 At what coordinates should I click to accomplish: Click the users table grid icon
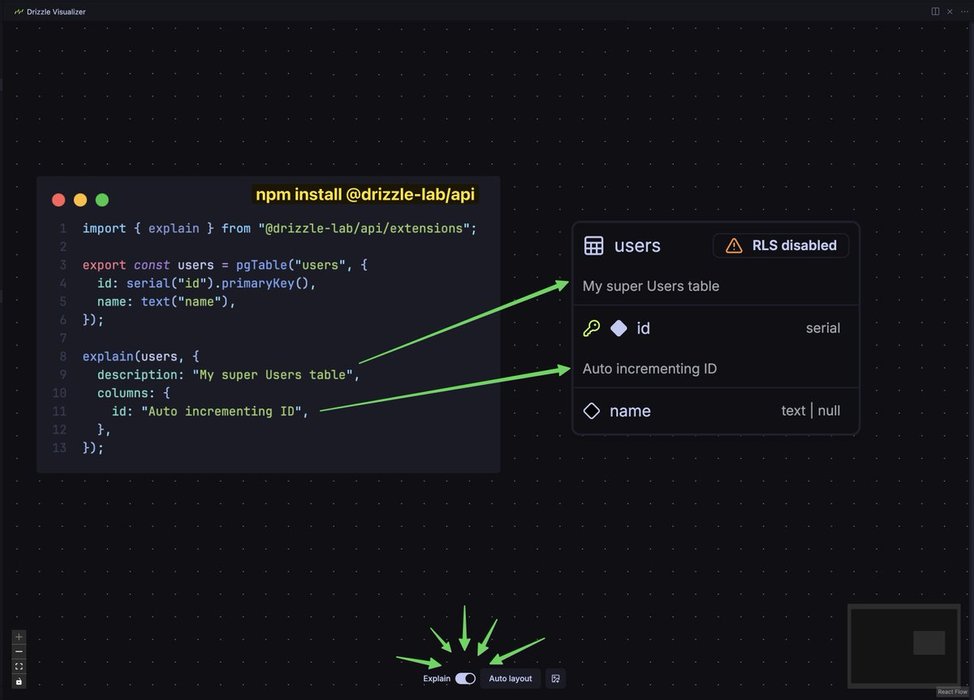(593, 246)
